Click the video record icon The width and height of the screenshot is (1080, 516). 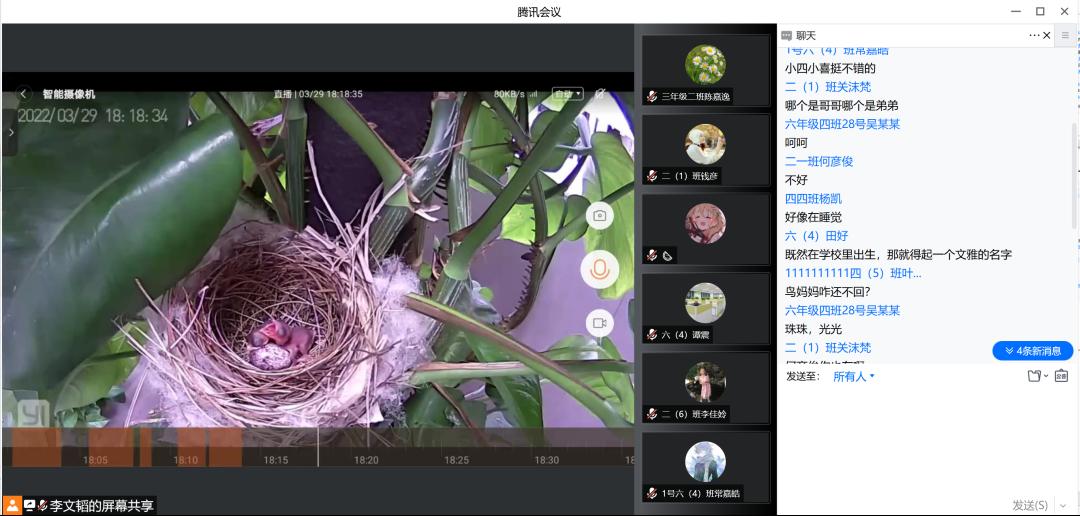click(599, 323)
